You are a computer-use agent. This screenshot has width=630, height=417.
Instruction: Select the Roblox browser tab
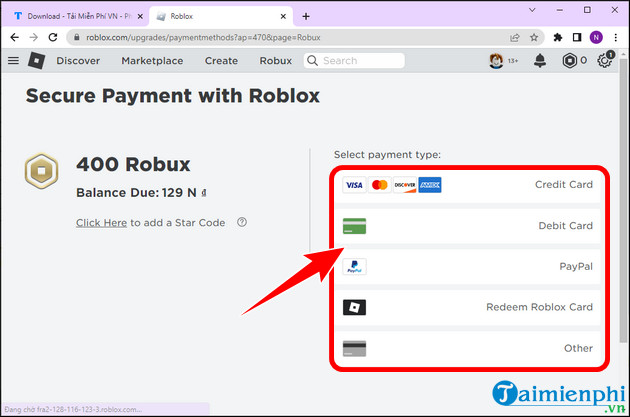[220, 16]
